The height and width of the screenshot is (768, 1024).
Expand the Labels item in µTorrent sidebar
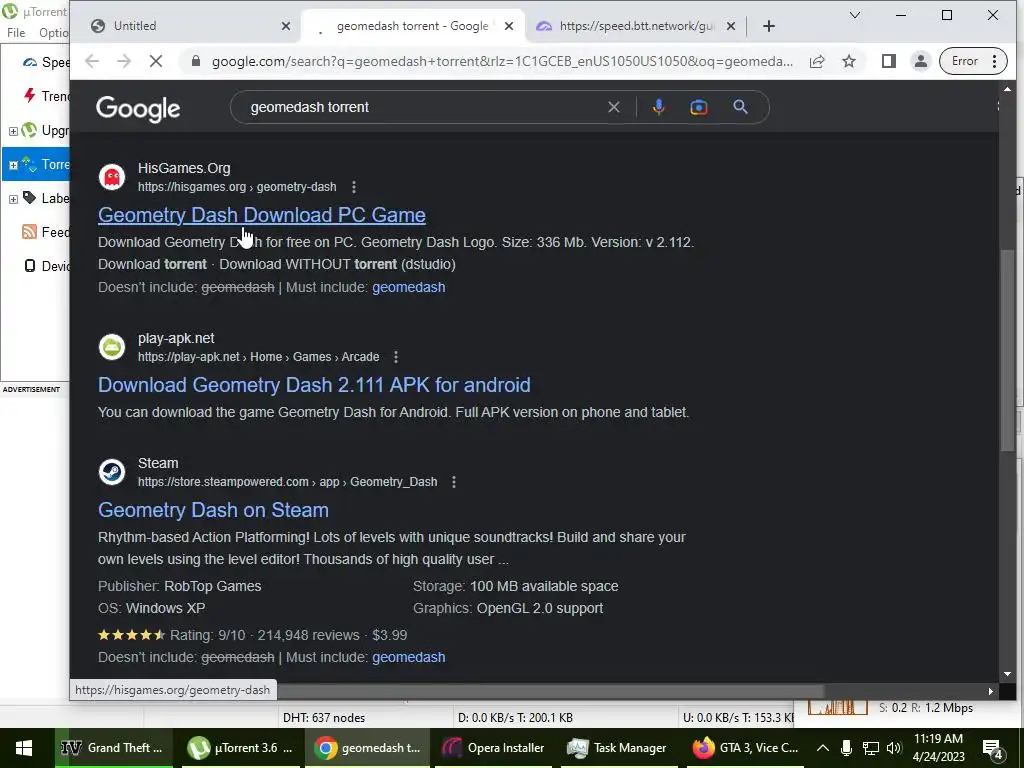tap(13, 199)
